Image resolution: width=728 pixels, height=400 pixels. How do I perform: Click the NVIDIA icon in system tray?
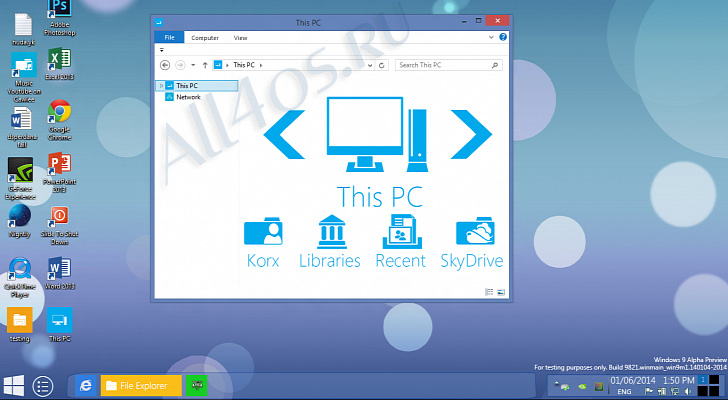(x=582, y=386)
